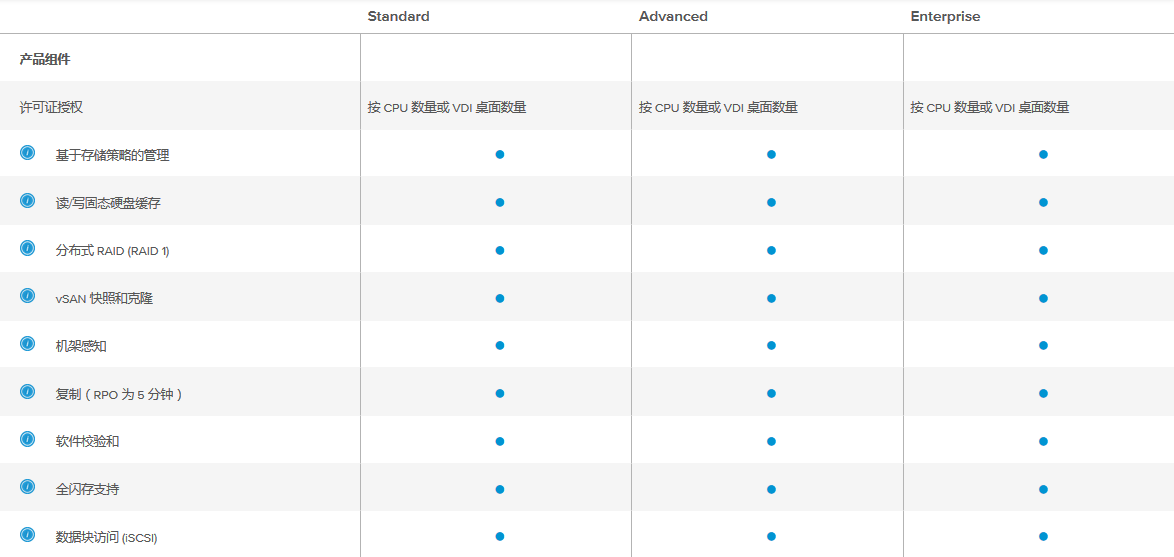Image resolution: width=1174 pixels, height=557 pixels.
Task: Select the Advanced column header
Action: click(x=673, y=17)
